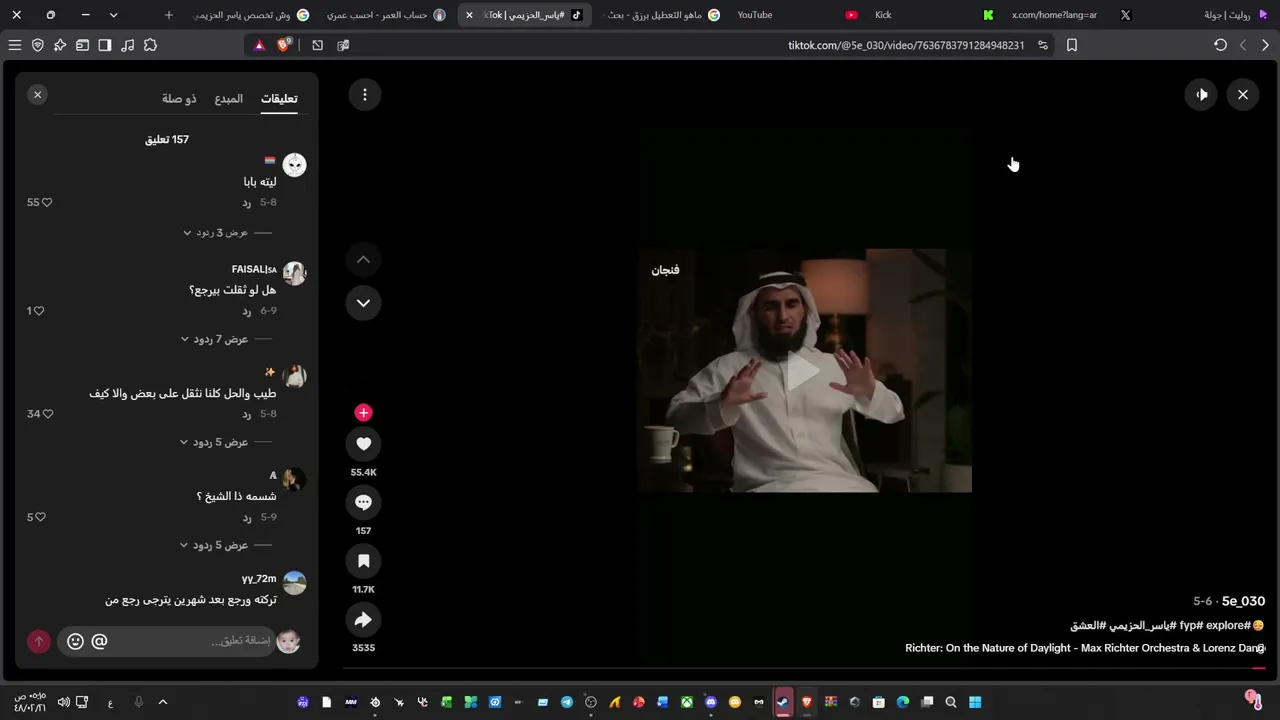
Task: Open Steam from the taskbar
Action: pos(783,702)
